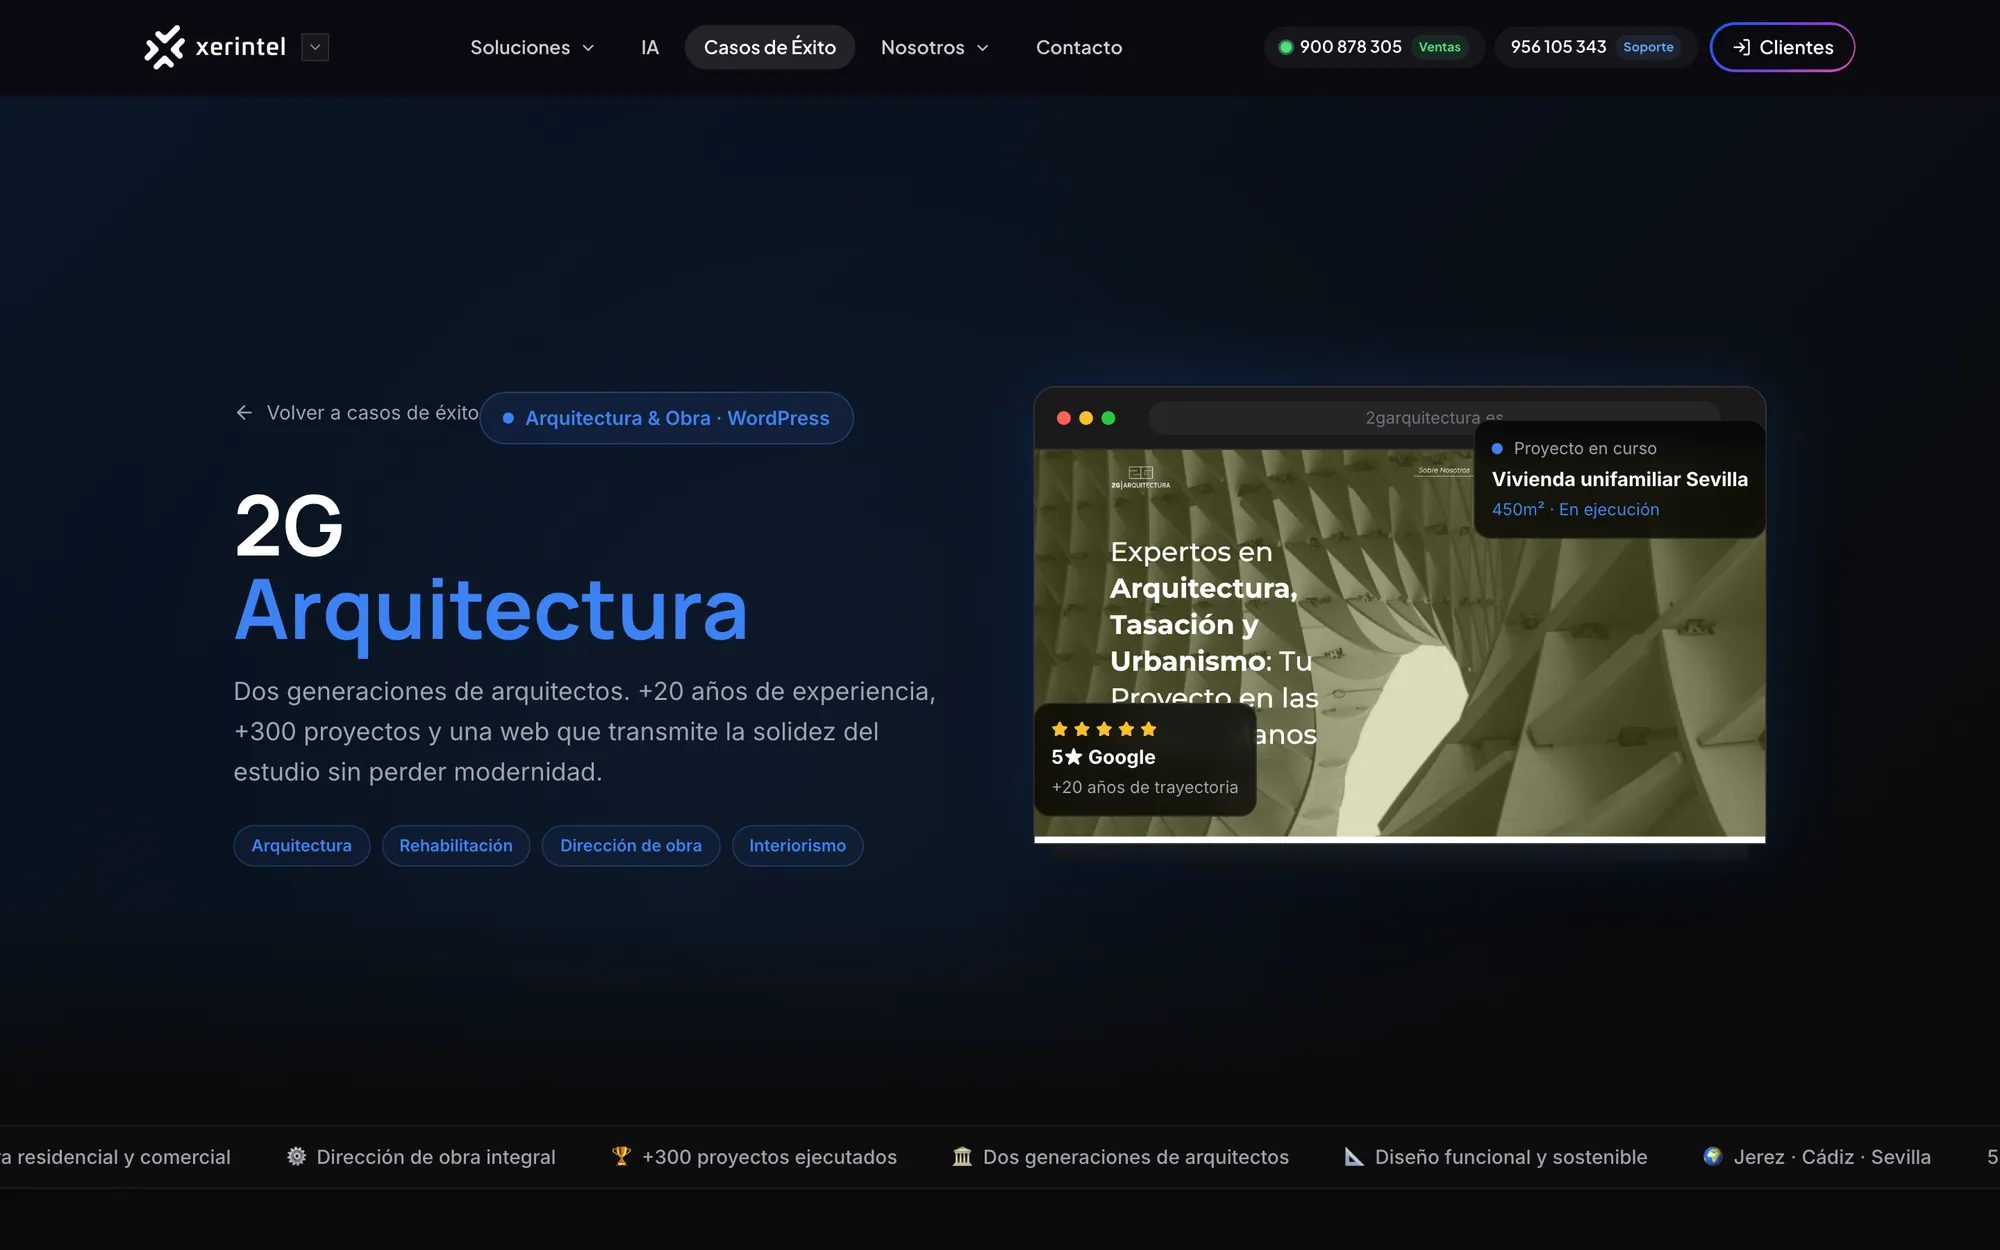Screen dimensions: 2000x1250
Task: Click '+300 proyectos ejecutados' ticker text
Action: (769, 1157)
